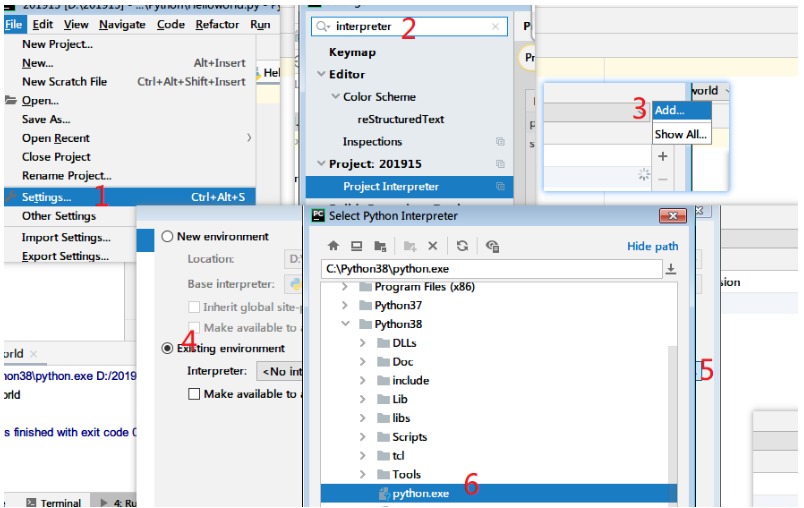Image resolution: width=804 pixels, height=508 pixels.
Task: Click the New Folder toolbar icon
Action: pos(410,247)
